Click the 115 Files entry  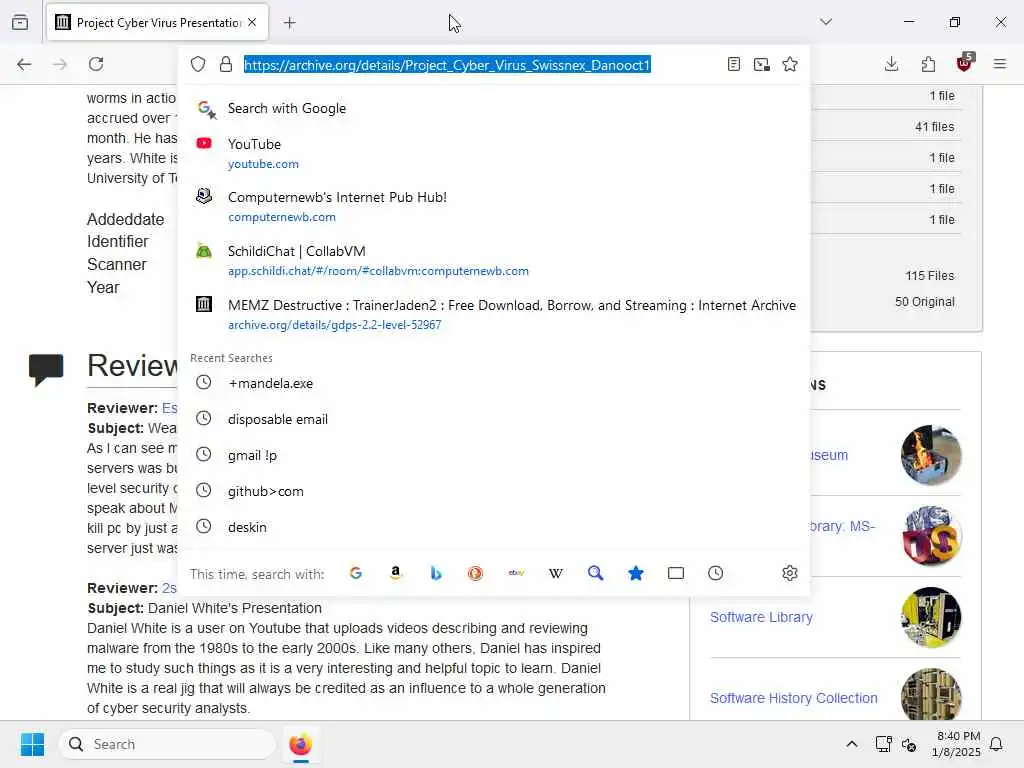pos(929,276)
